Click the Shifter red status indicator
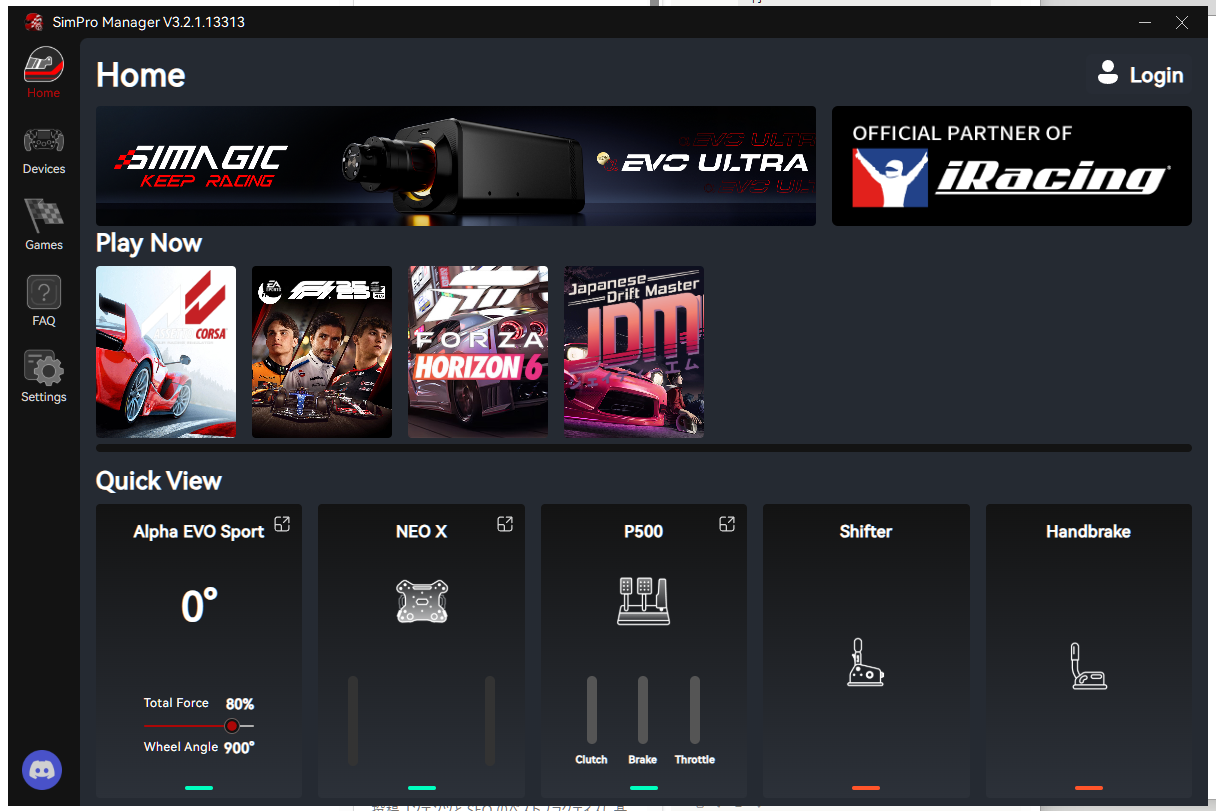 click(866, 788)
